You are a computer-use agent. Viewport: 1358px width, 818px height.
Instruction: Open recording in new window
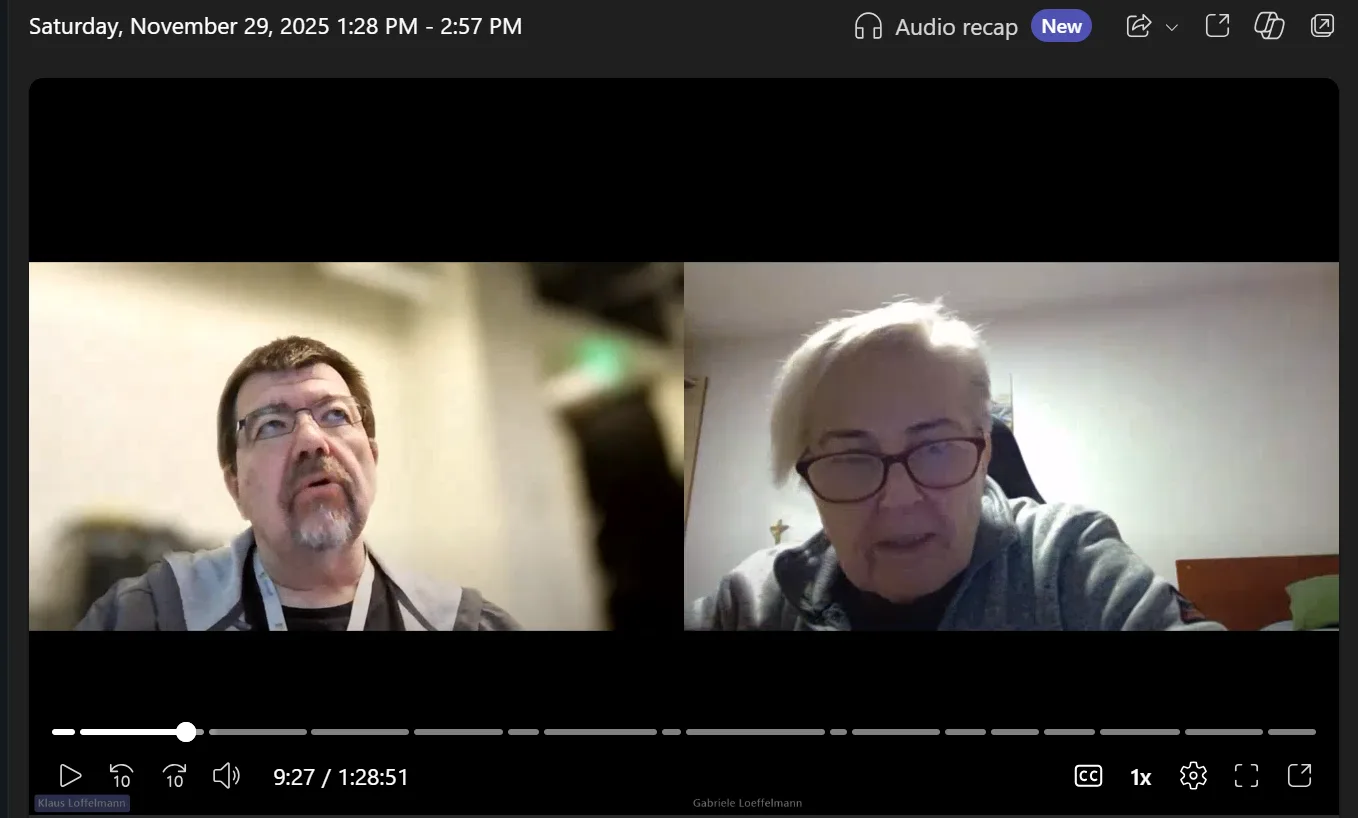tap(1217, 26)
